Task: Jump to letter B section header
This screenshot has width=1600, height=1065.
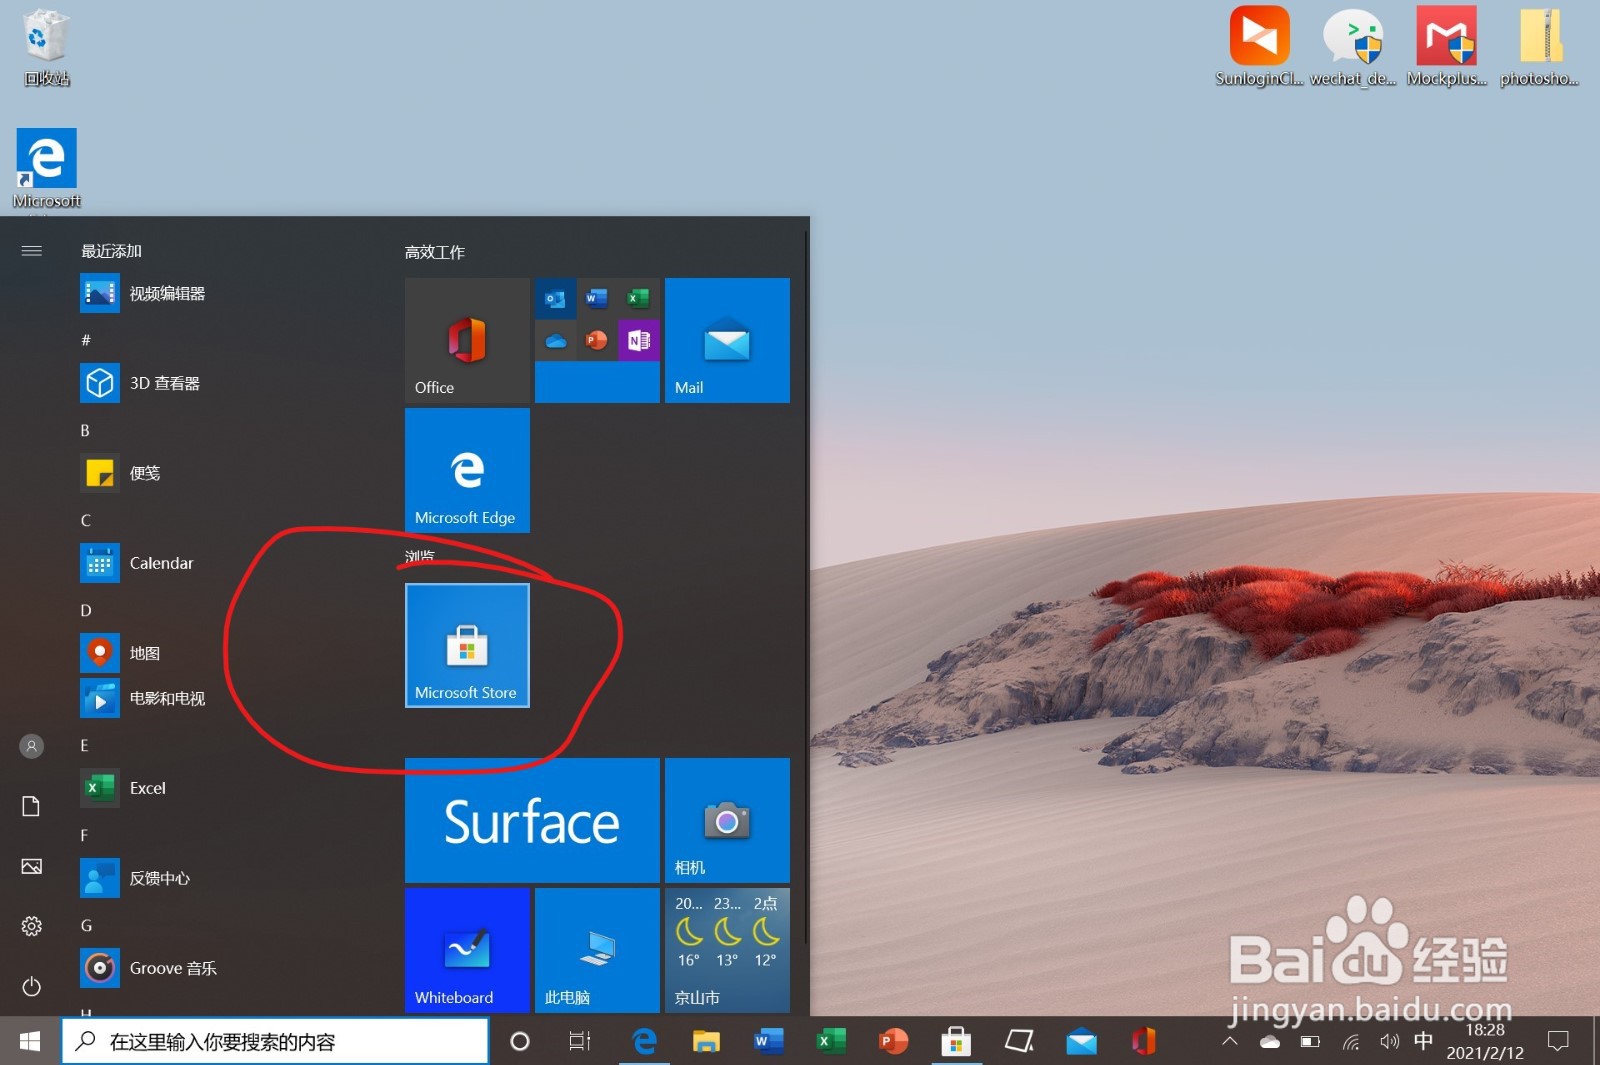Action: coord(85,430)
